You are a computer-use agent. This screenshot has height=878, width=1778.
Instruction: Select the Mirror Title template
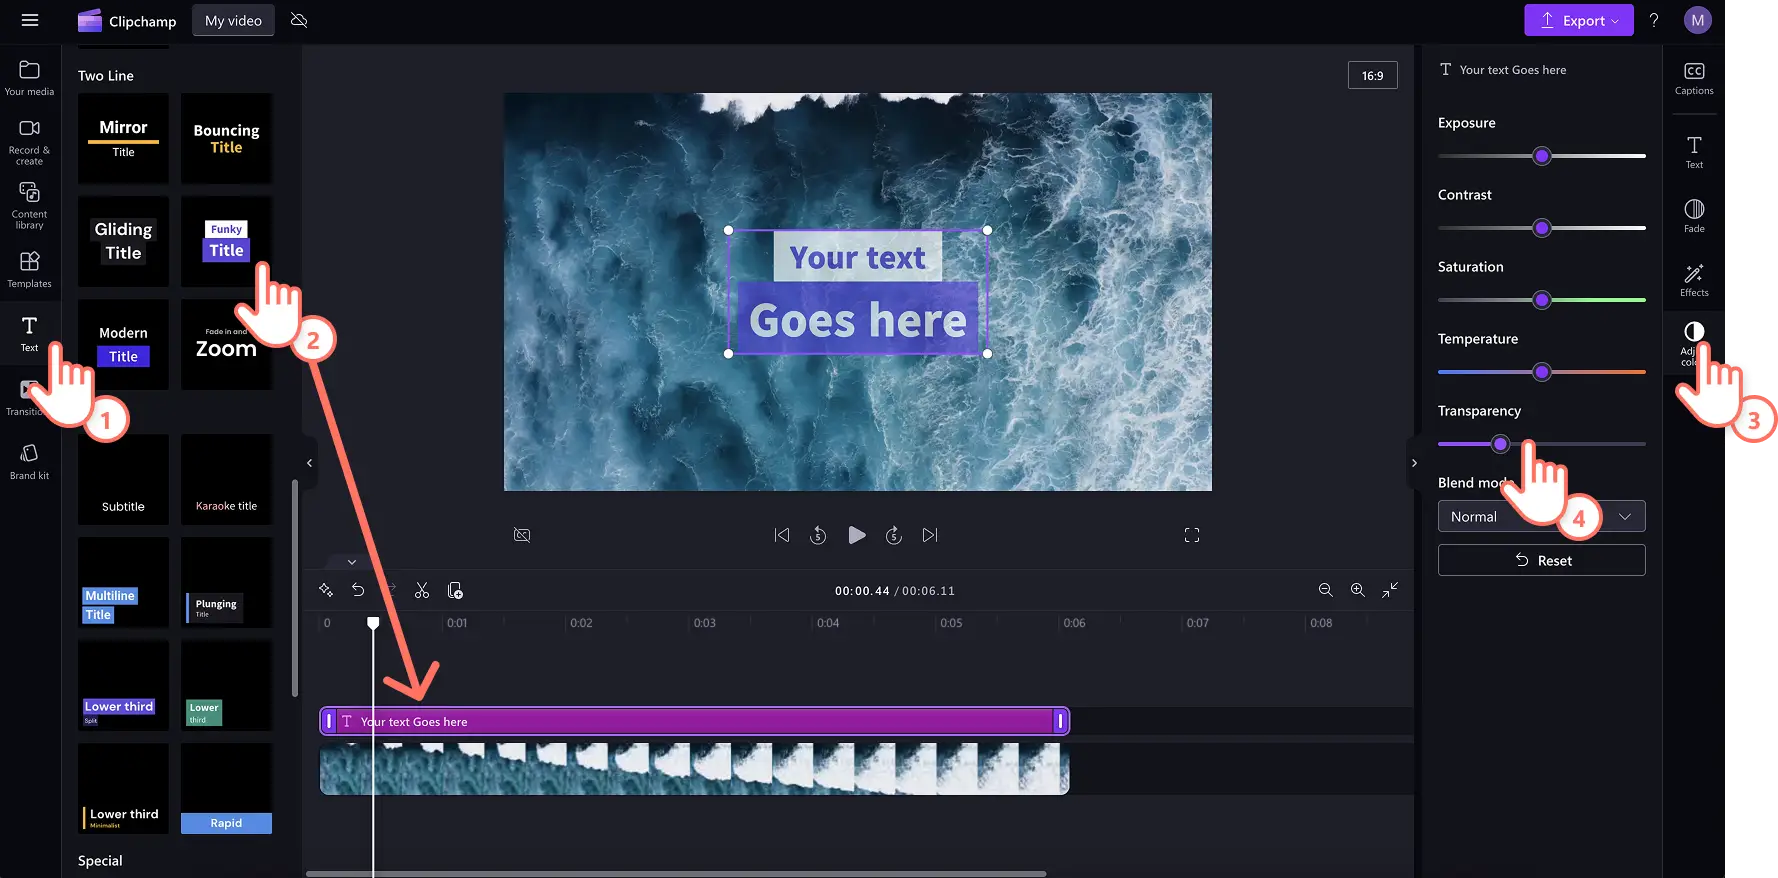coord(123,138)
